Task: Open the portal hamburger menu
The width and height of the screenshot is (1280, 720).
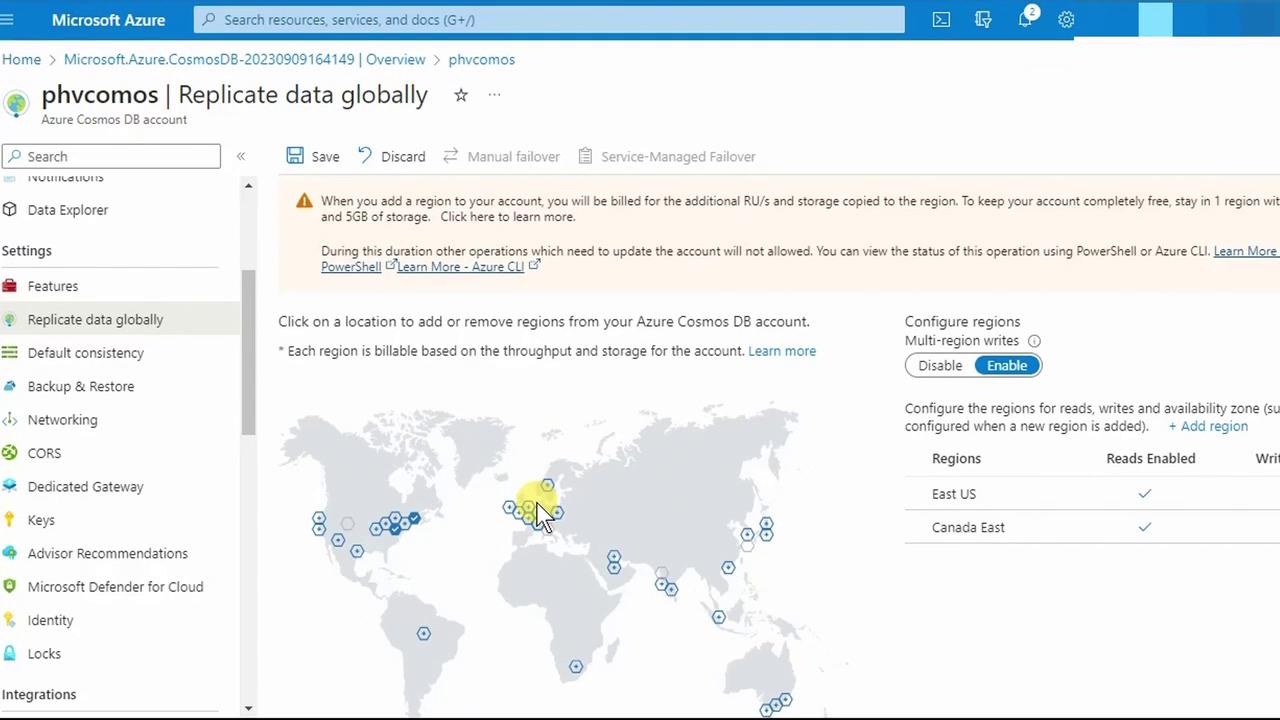Action: 8,19
